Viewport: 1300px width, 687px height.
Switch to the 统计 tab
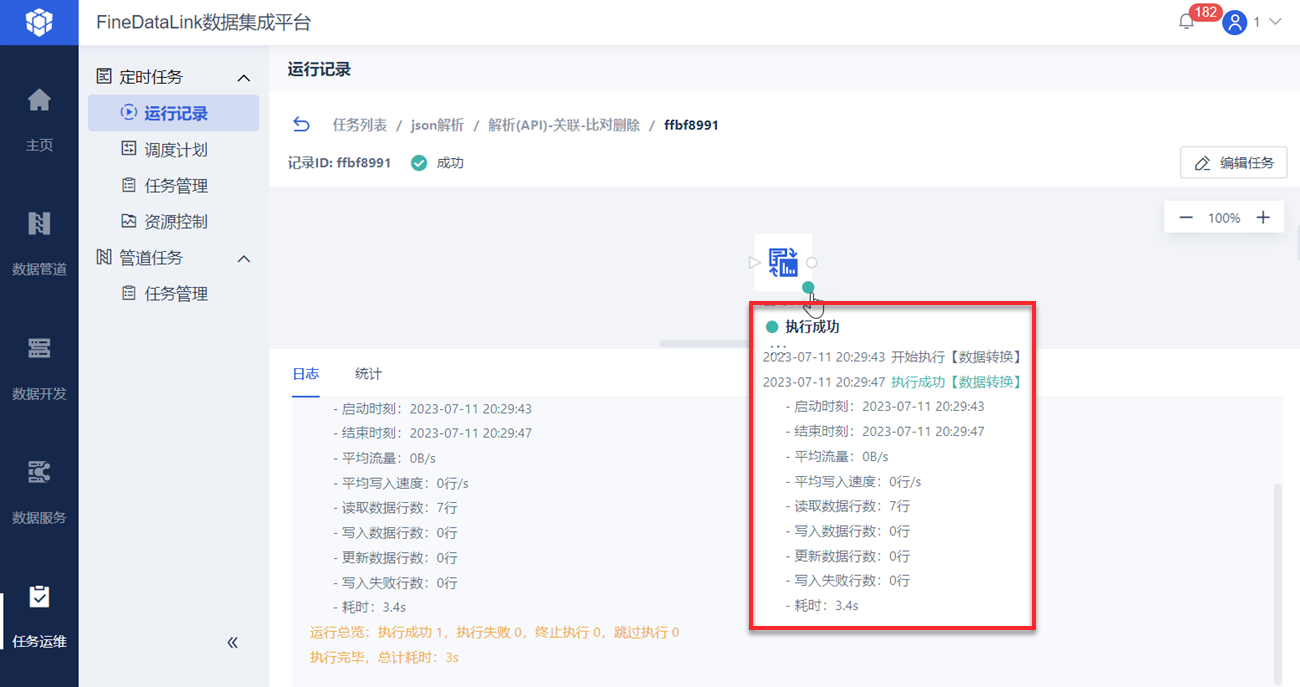368,374
